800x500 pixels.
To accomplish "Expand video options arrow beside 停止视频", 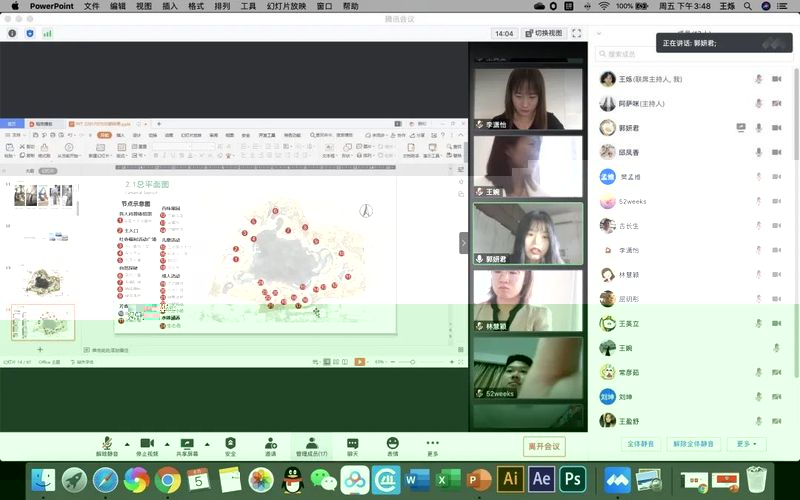I will tap(167, 444).
